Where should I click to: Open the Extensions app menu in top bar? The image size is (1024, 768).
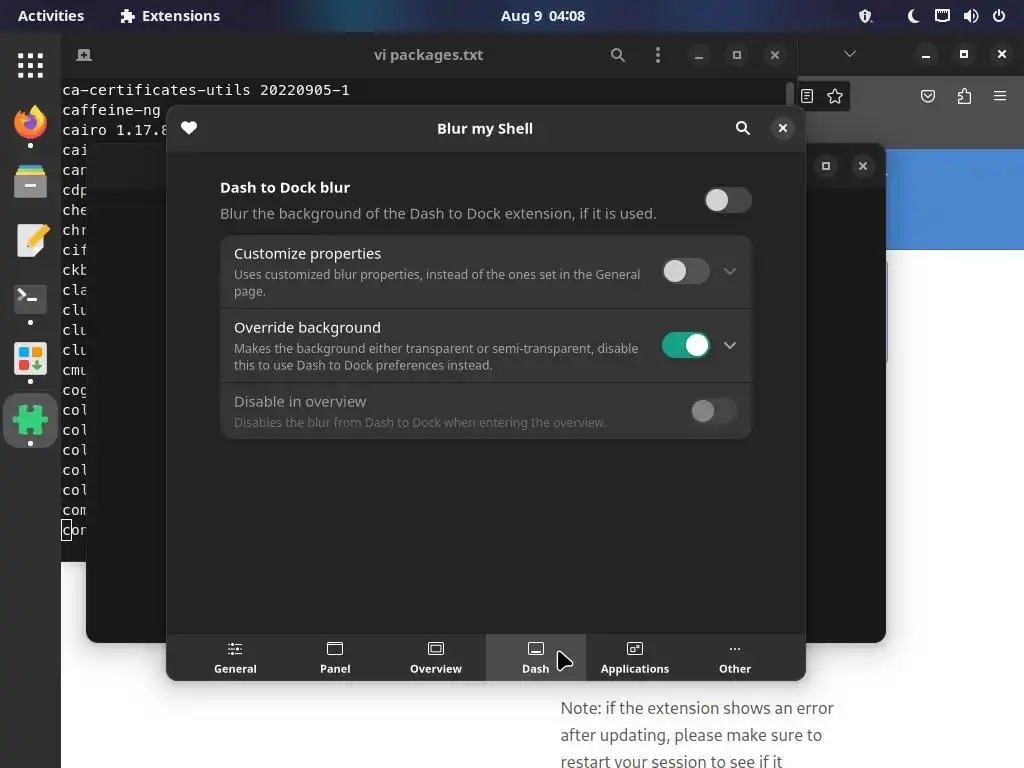[170, 16]
